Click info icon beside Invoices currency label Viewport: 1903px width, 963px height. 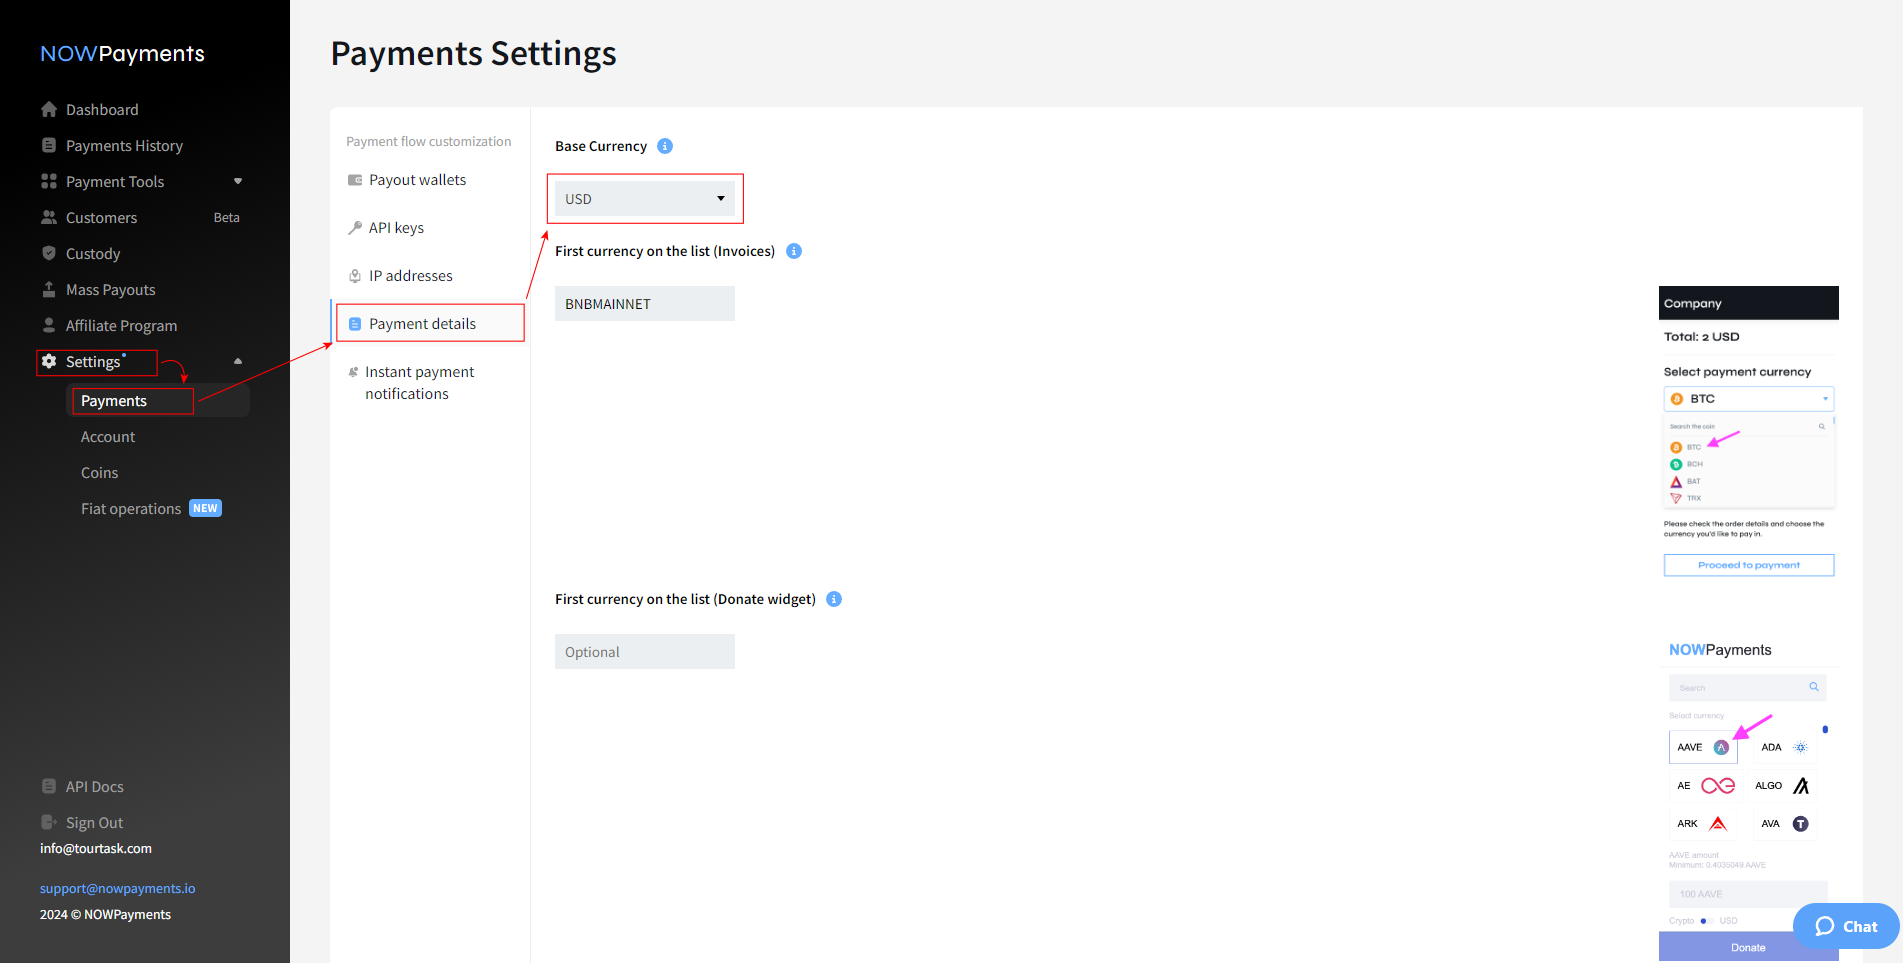coord(794,251)
